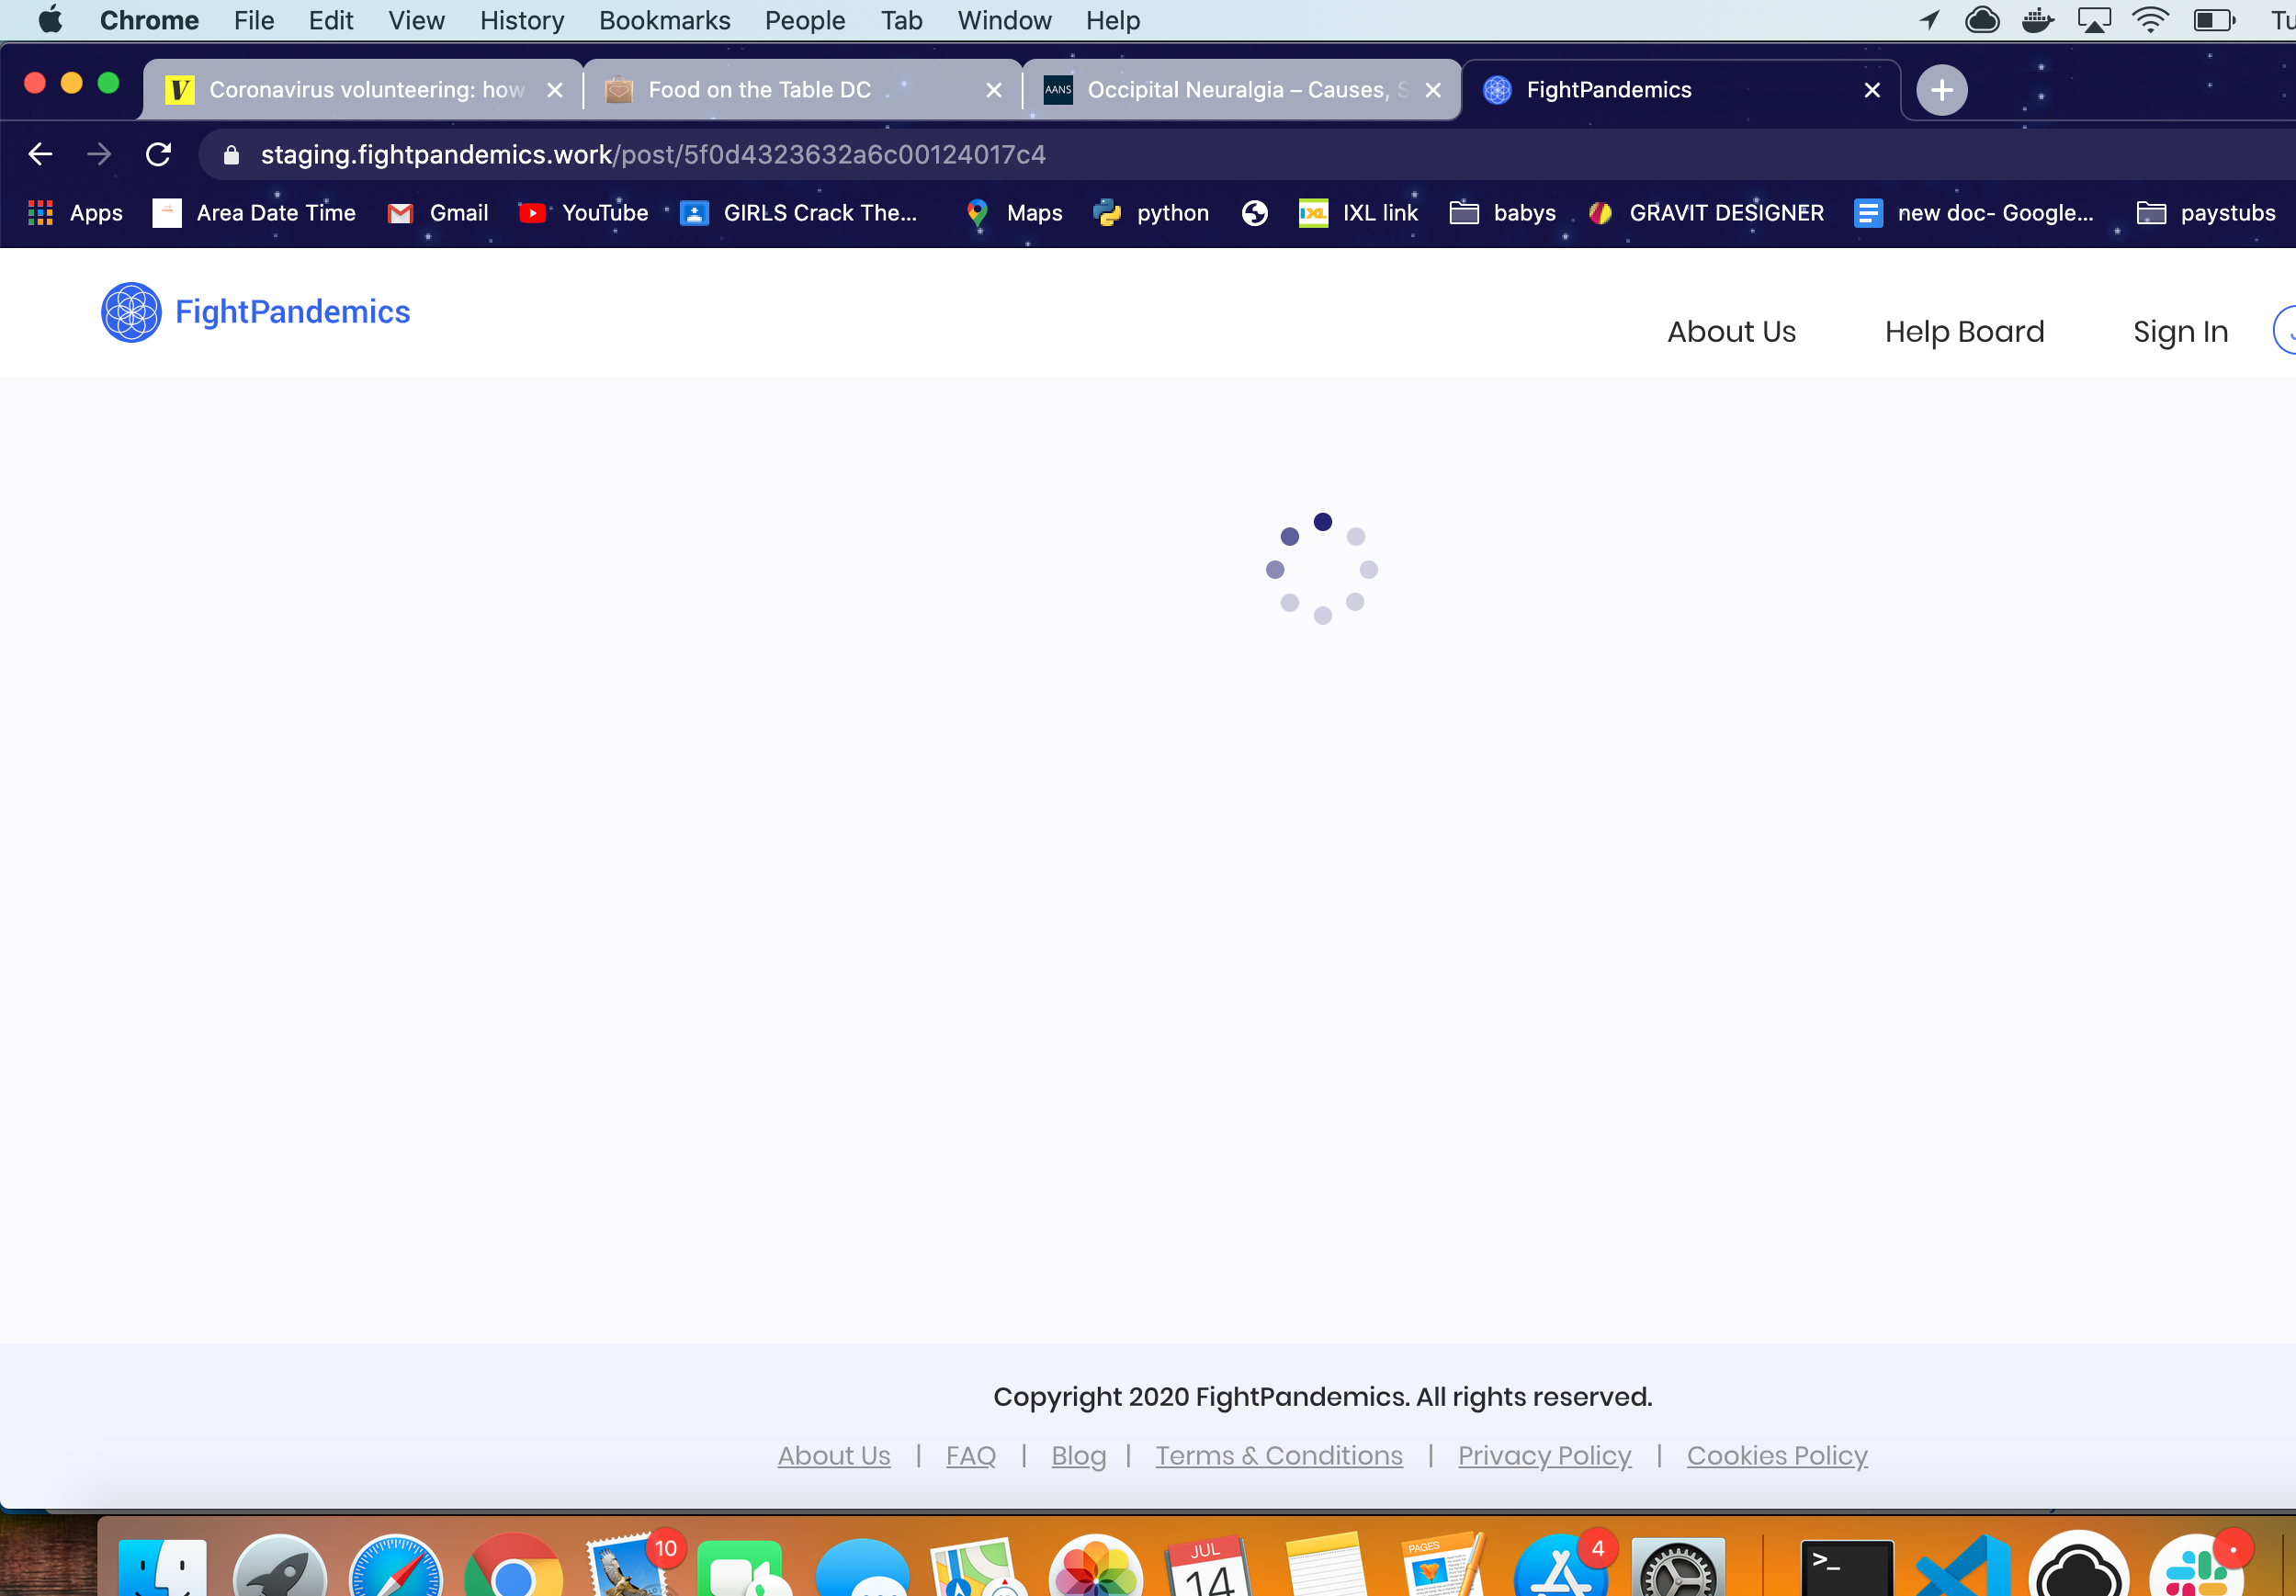Image resolution: width=2296 pixels, height=1596 pixels.
Task: Reload the page with the refresh icon
Action: (x=158, y=154)
